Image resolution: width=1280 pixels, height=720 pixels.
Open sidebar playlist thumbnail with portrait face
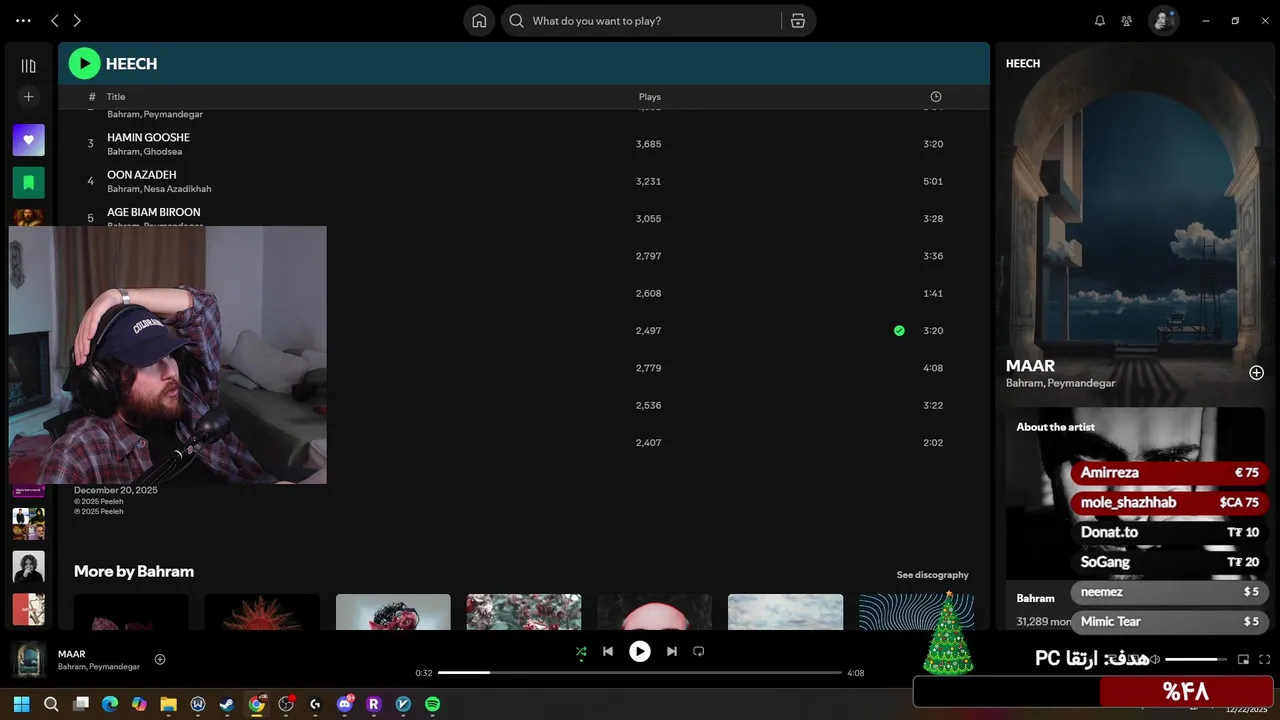point(28,567)
